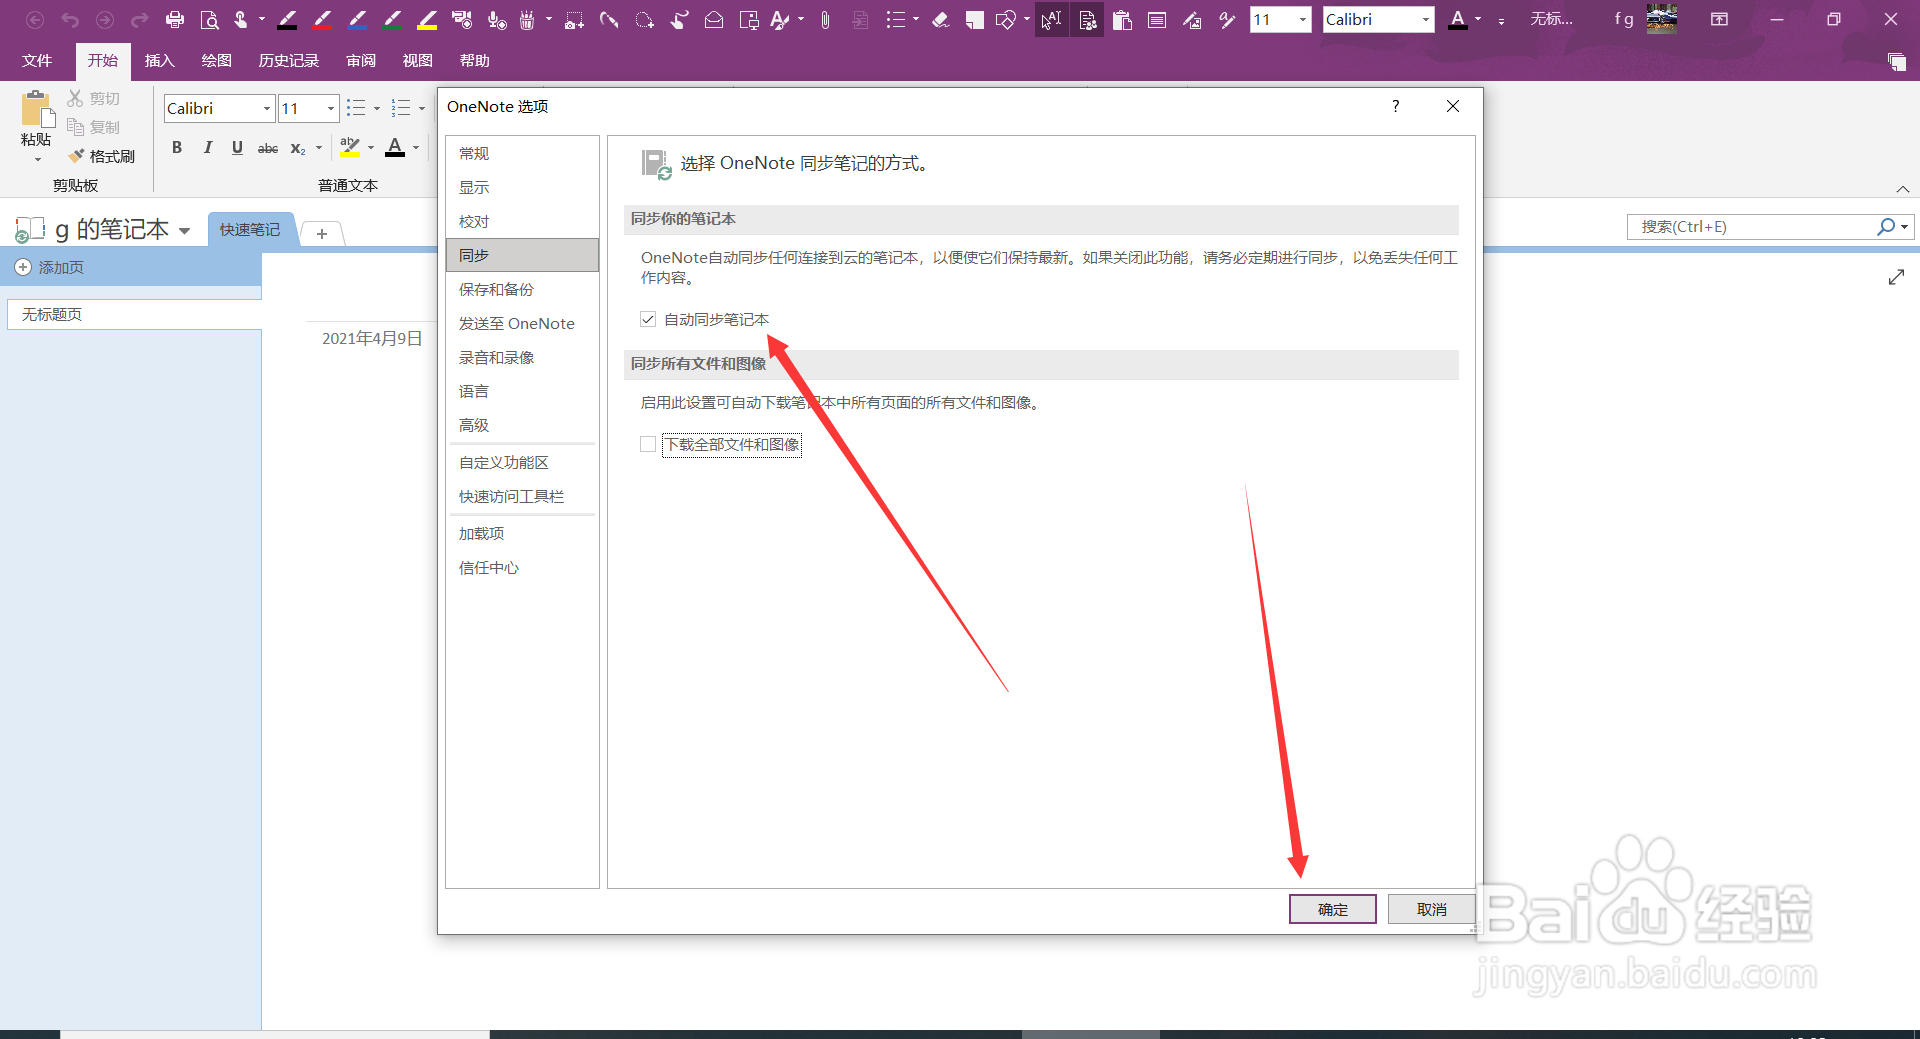
Task: Open the Calibri font dropdown in the ribbon
Action: coord(267,108)
